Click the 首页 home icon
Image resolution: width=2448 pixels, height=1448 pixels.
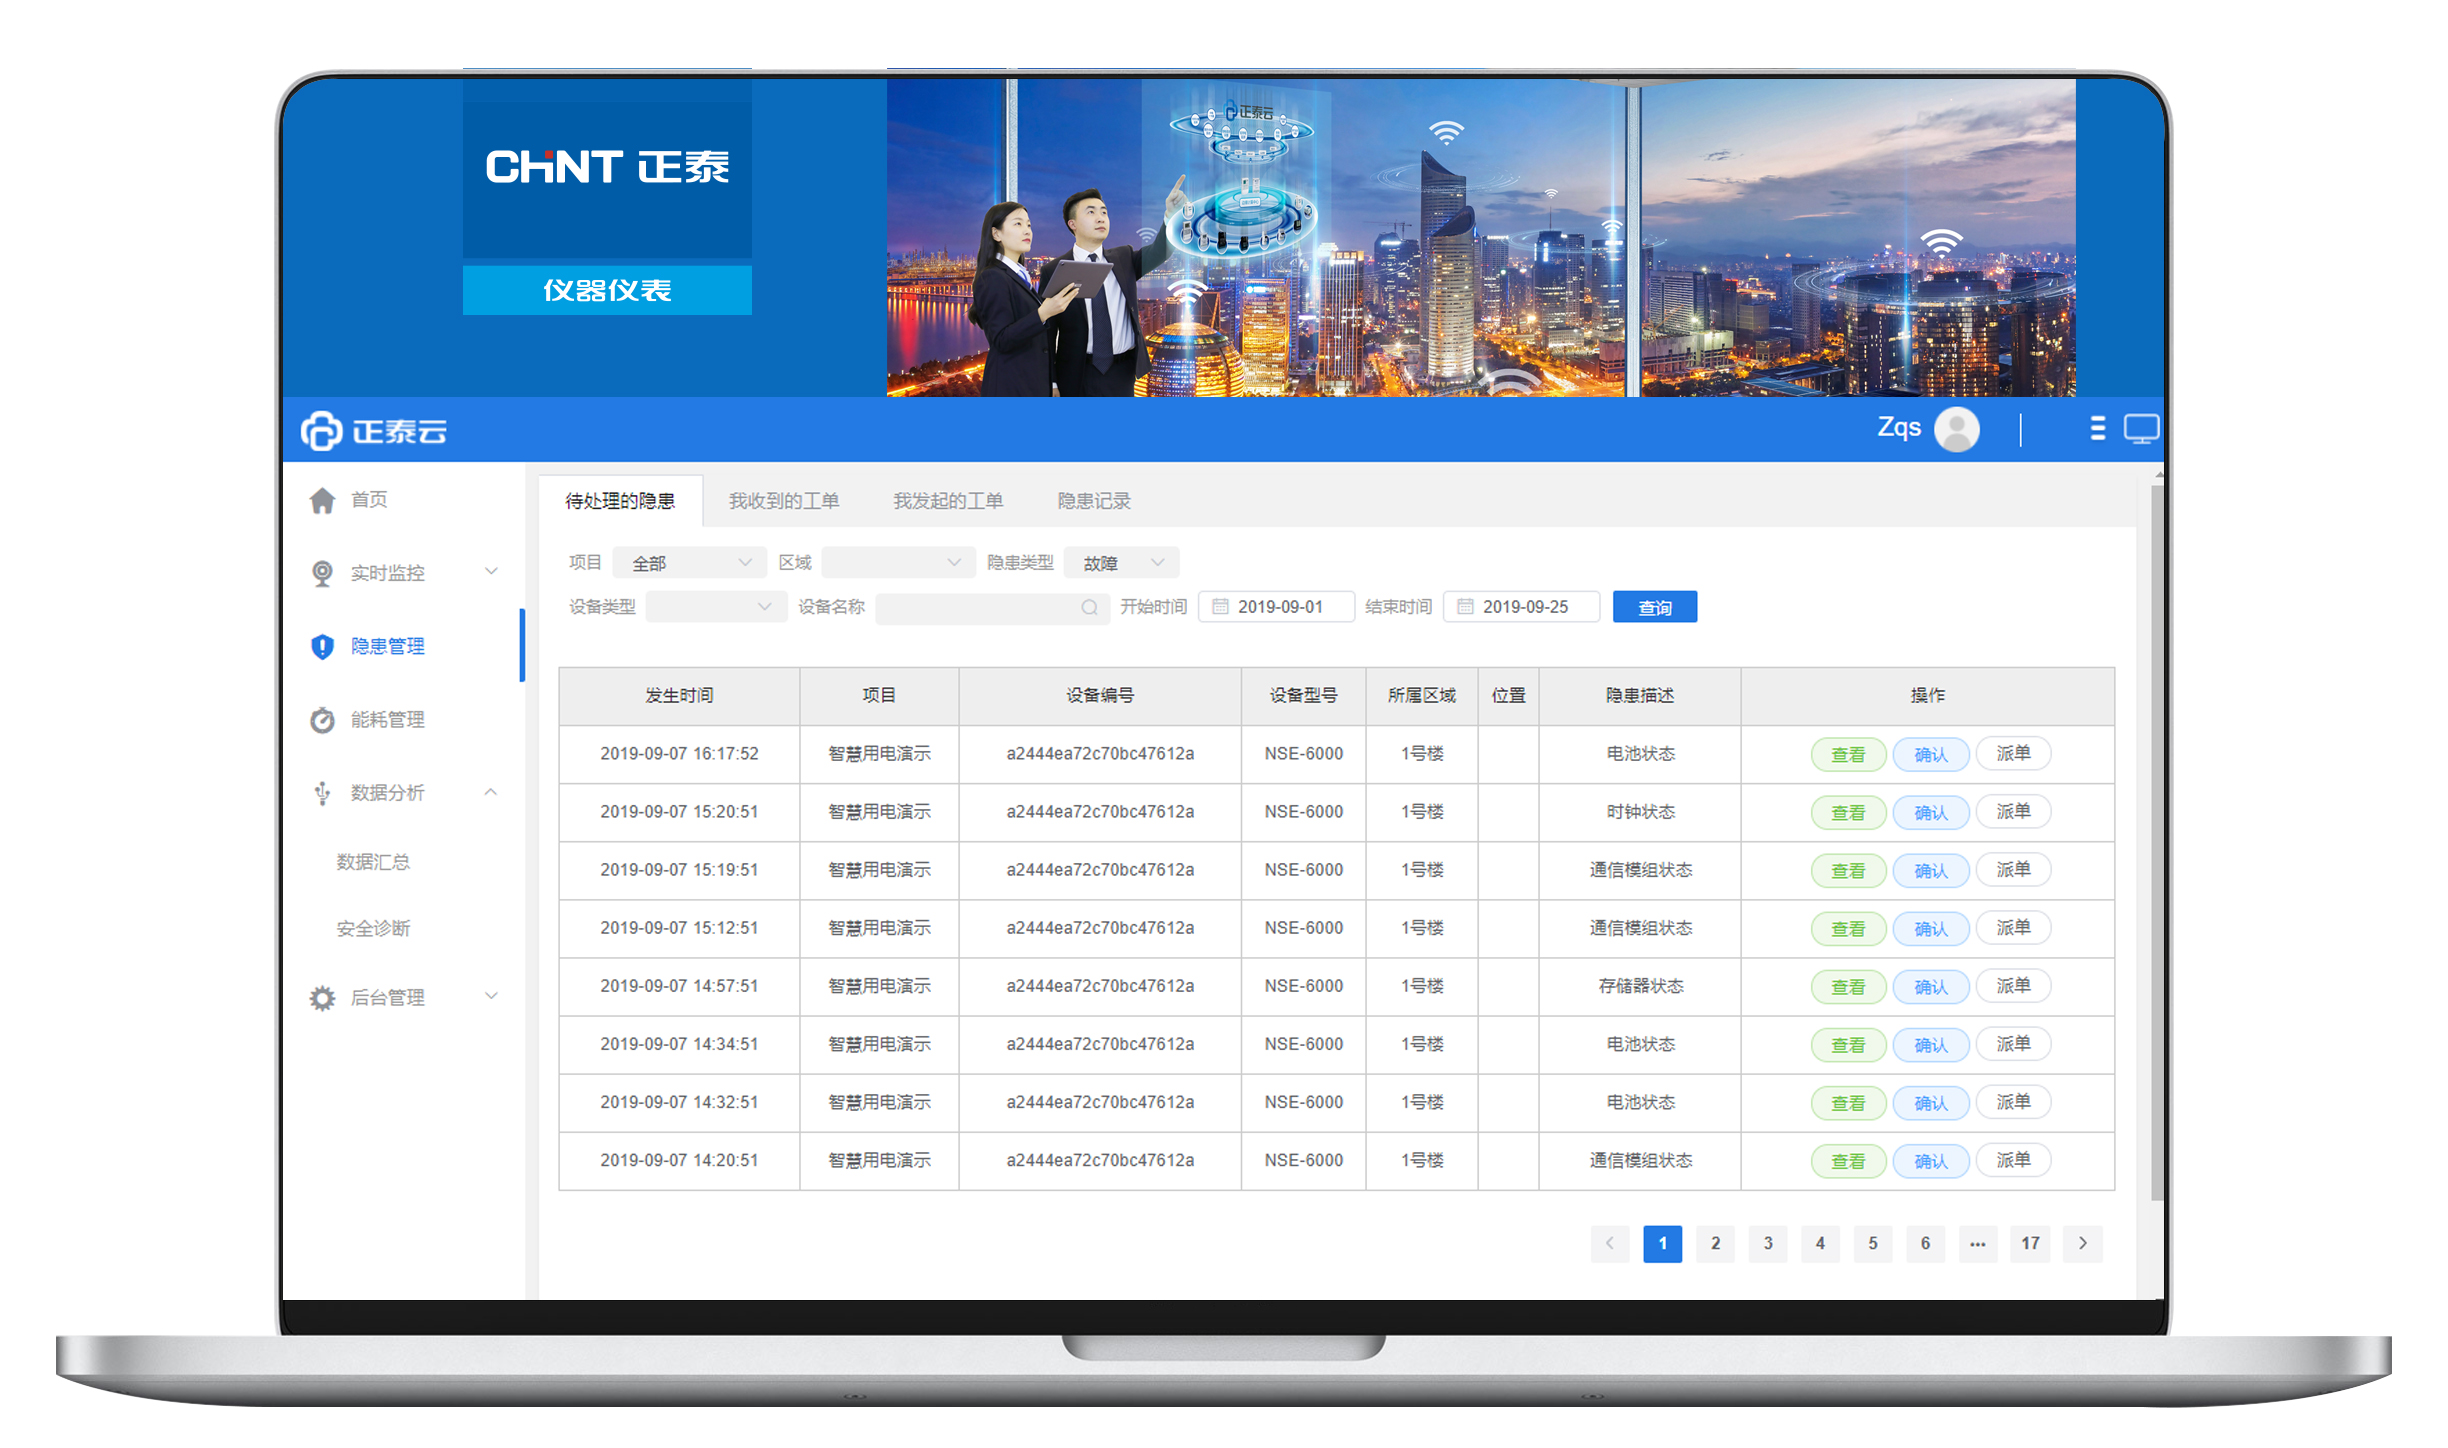pyautogui.click(x=322, y=499)
